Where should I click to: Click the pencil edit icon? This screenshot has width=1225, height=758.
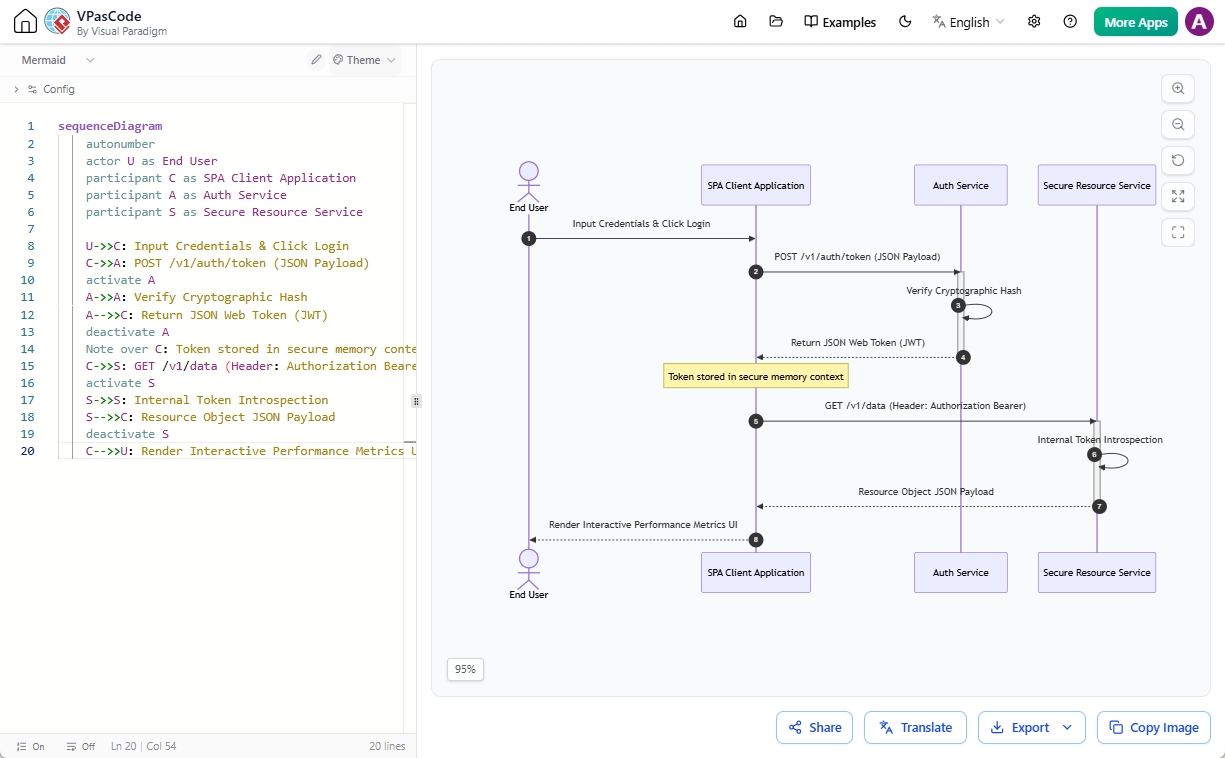[316, 60]
